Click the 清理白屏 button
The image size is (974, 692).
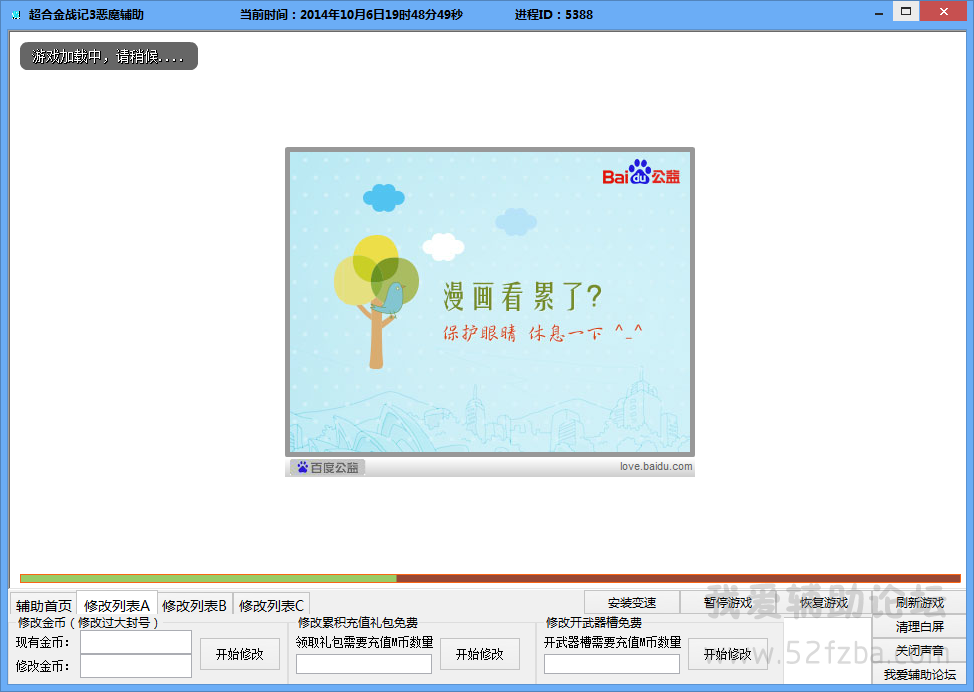tap(919, 626)
